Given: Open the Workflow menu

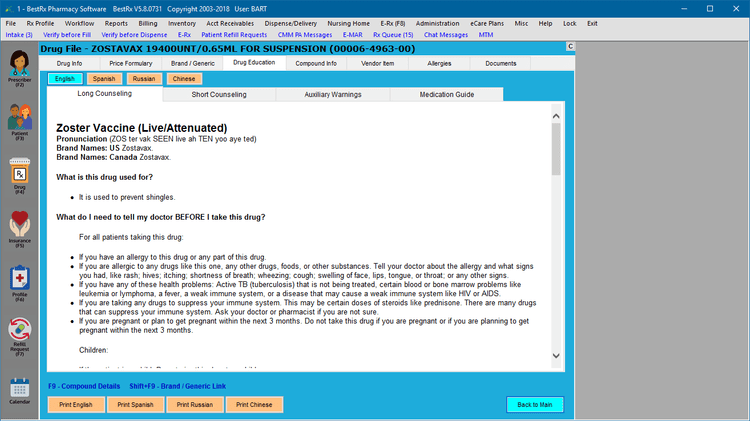Looking at the screenshot, I should pos(79,23).
